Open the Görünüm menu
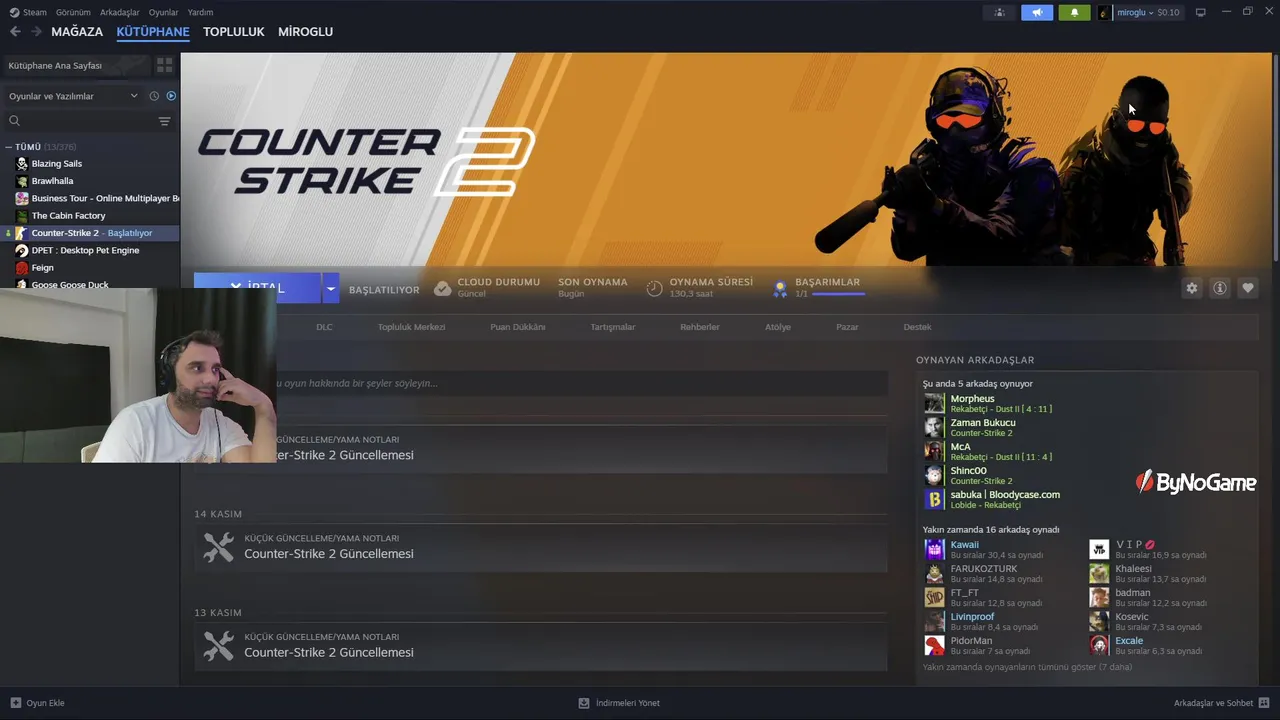The image size is (1280, 720). tap(73, 12)
